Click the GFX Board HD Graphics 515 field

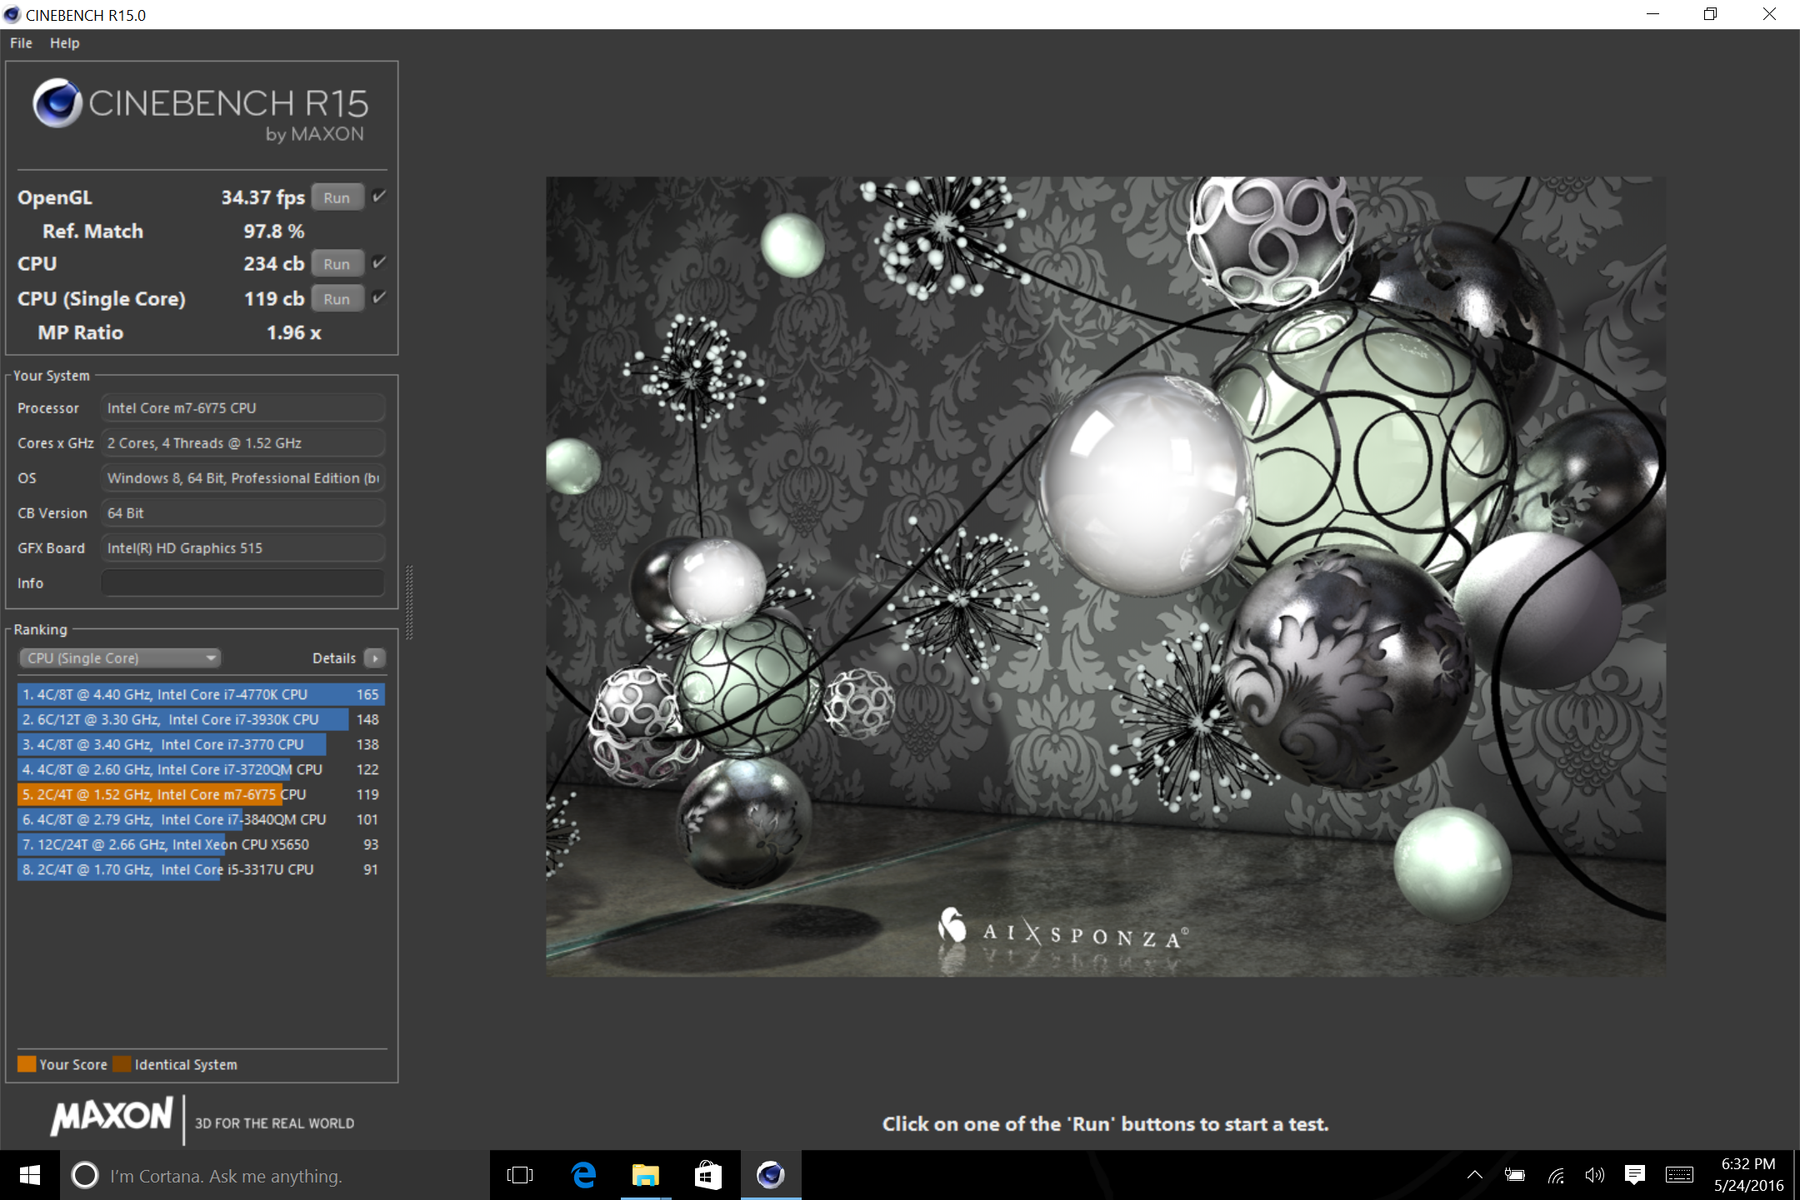[x=243, y=548]
